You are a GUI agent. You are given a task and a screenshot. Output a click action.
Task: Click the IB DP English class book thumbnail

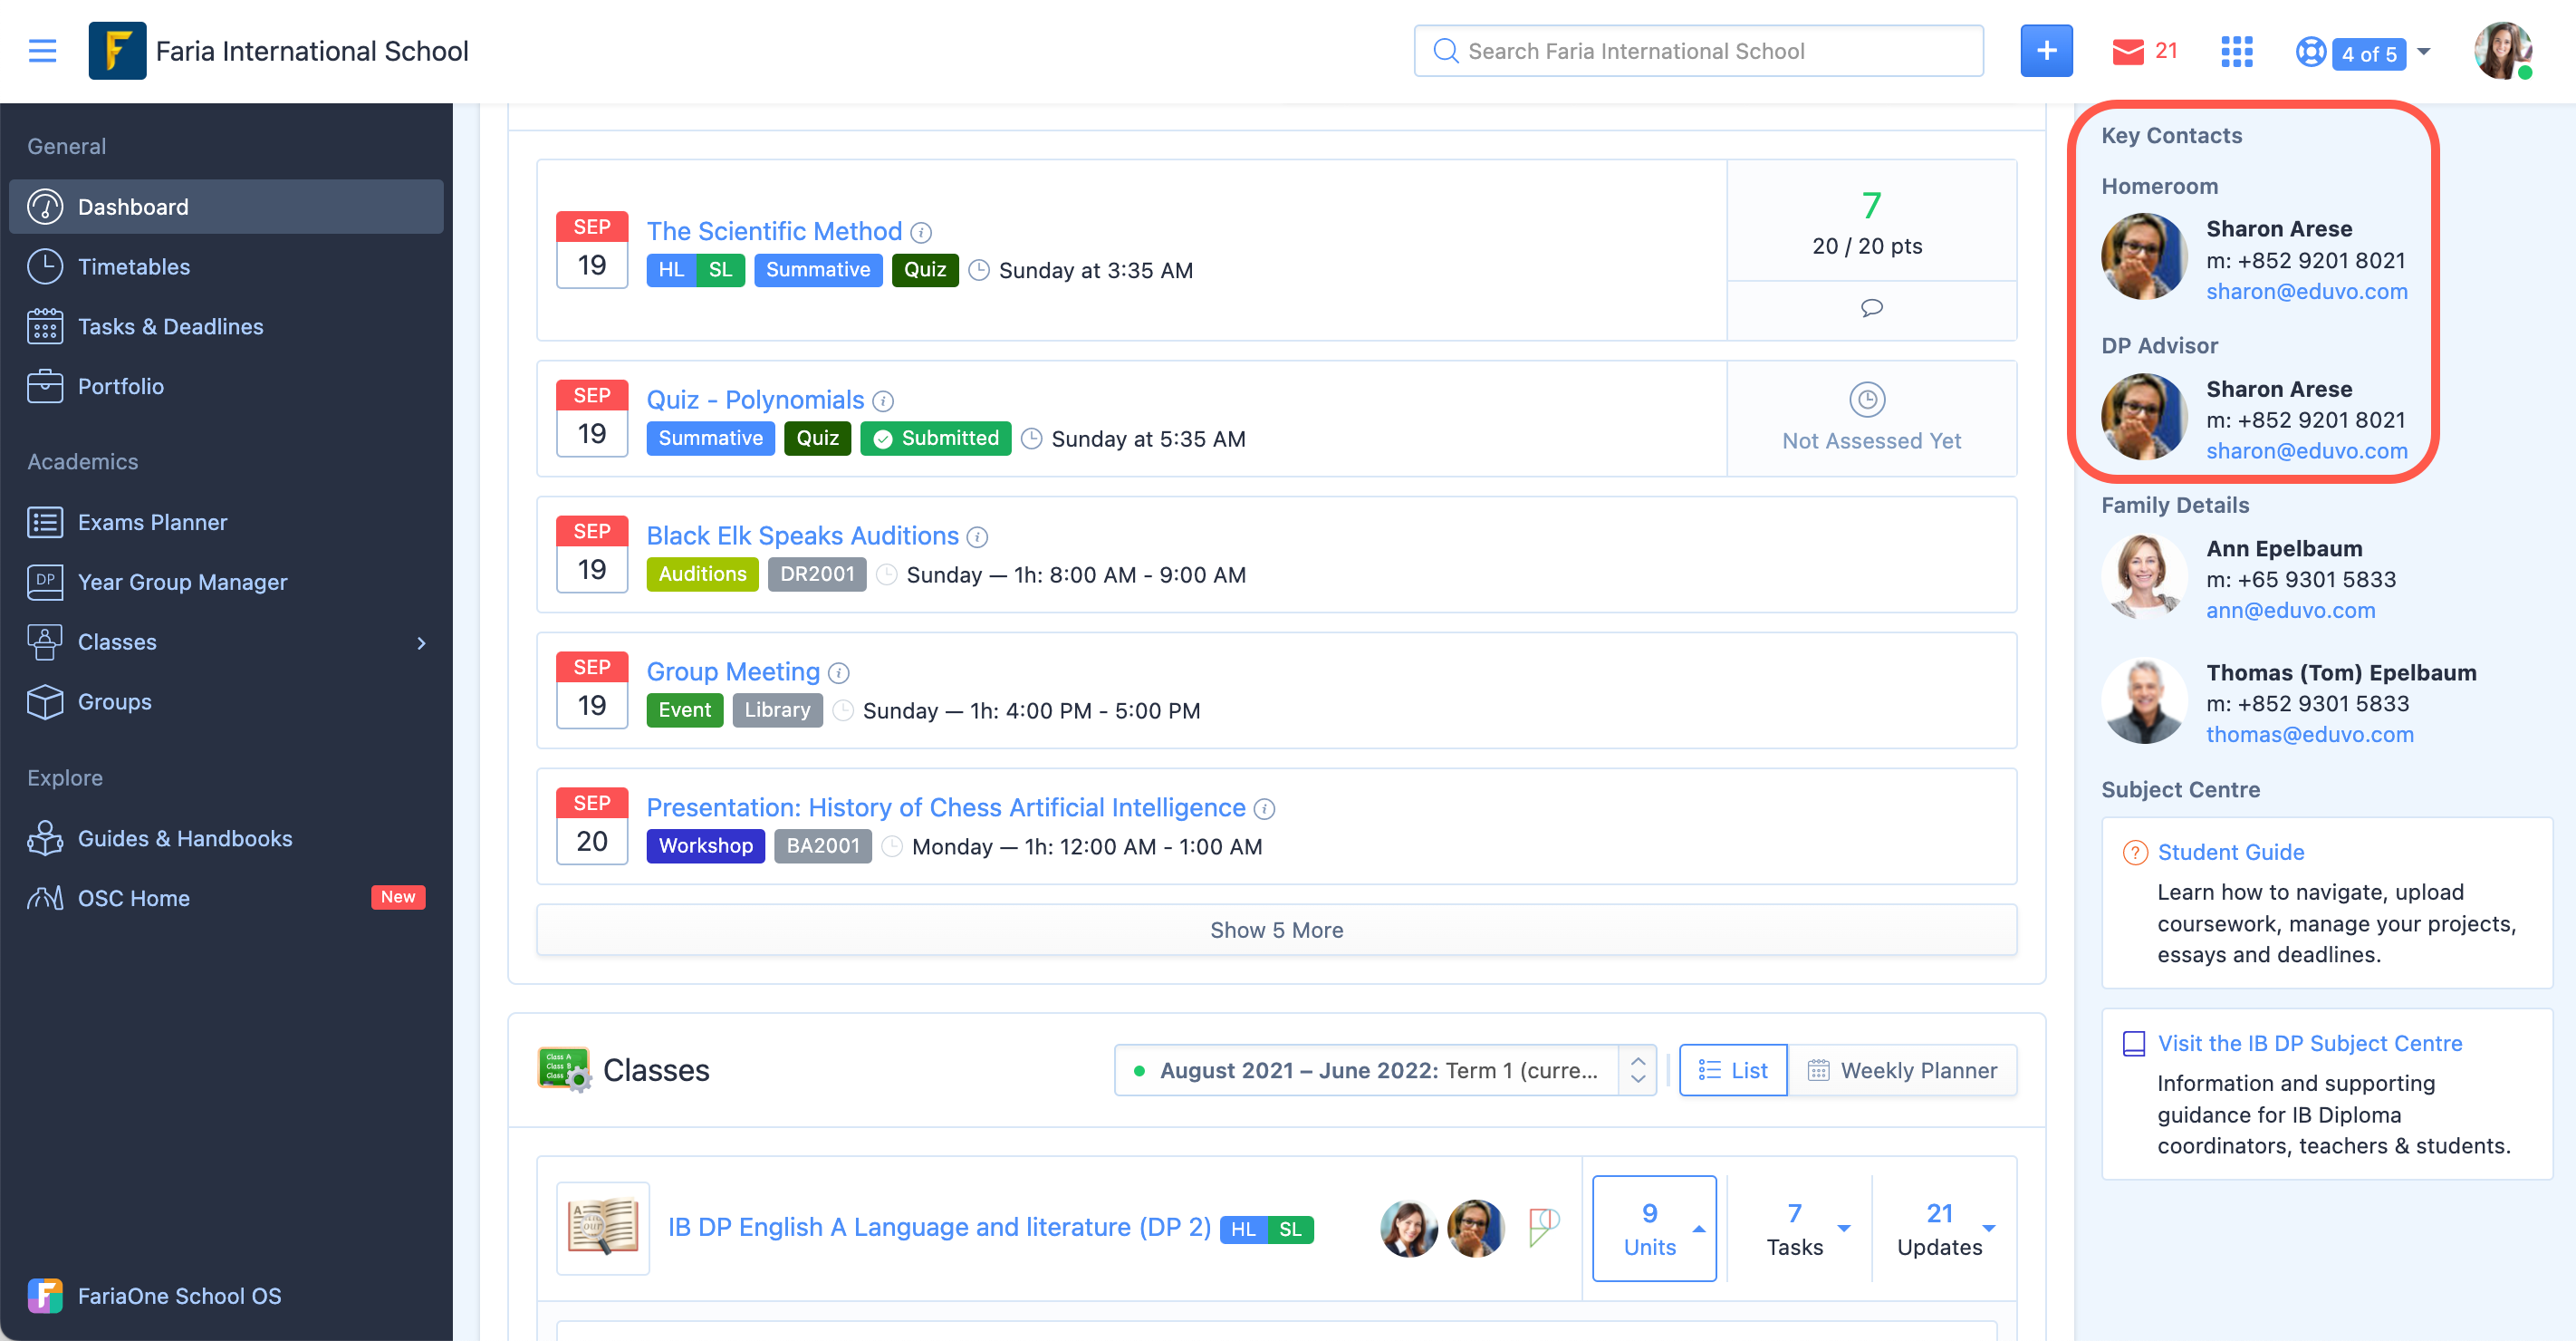point(603,1227)
